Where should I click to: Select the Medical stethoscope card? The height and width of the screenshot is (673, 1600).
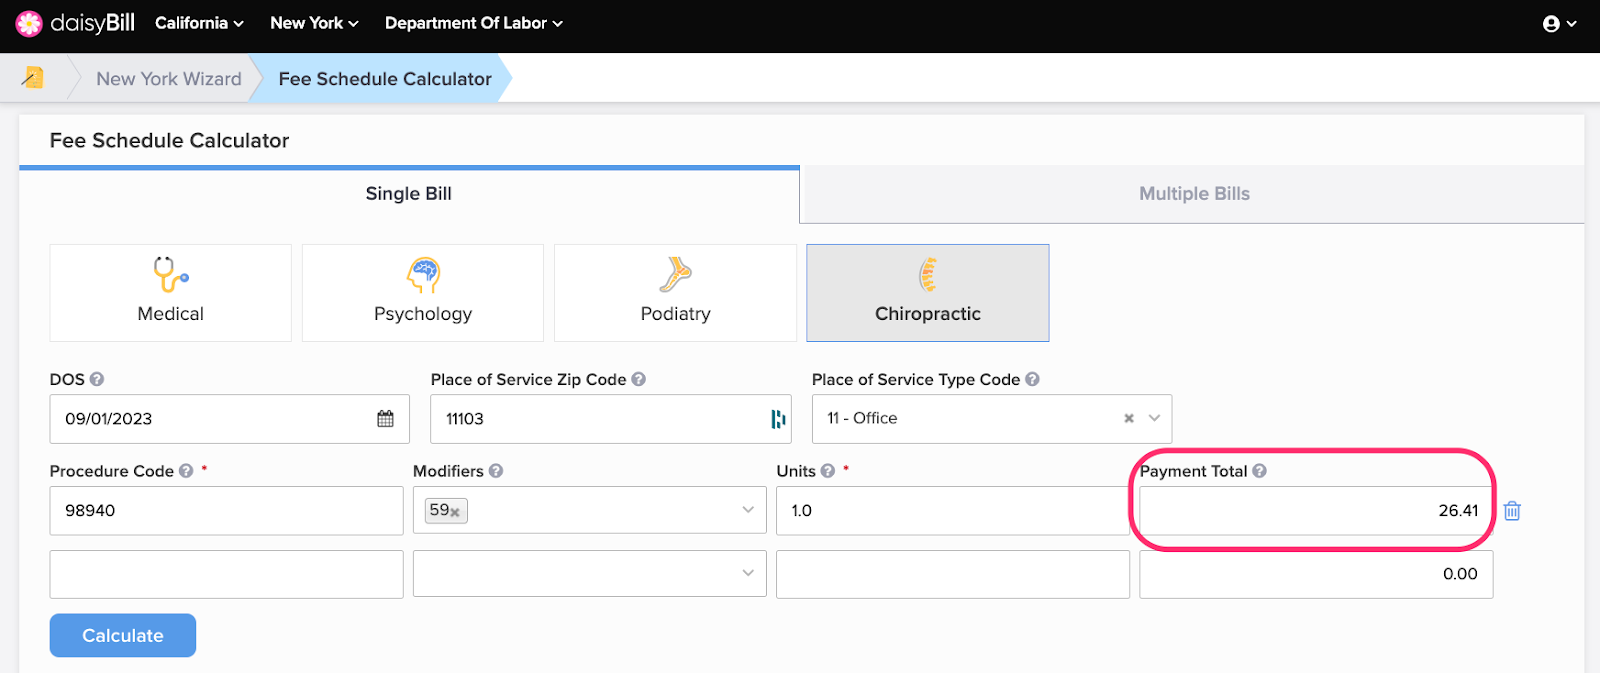click(x=170, y=293)
